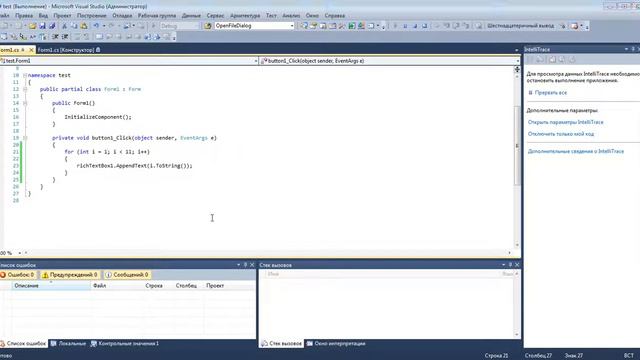Viewport: 640px width, 360px height.
Task: Click call stack panel scroll down arrow
Action: click(517, 335)
